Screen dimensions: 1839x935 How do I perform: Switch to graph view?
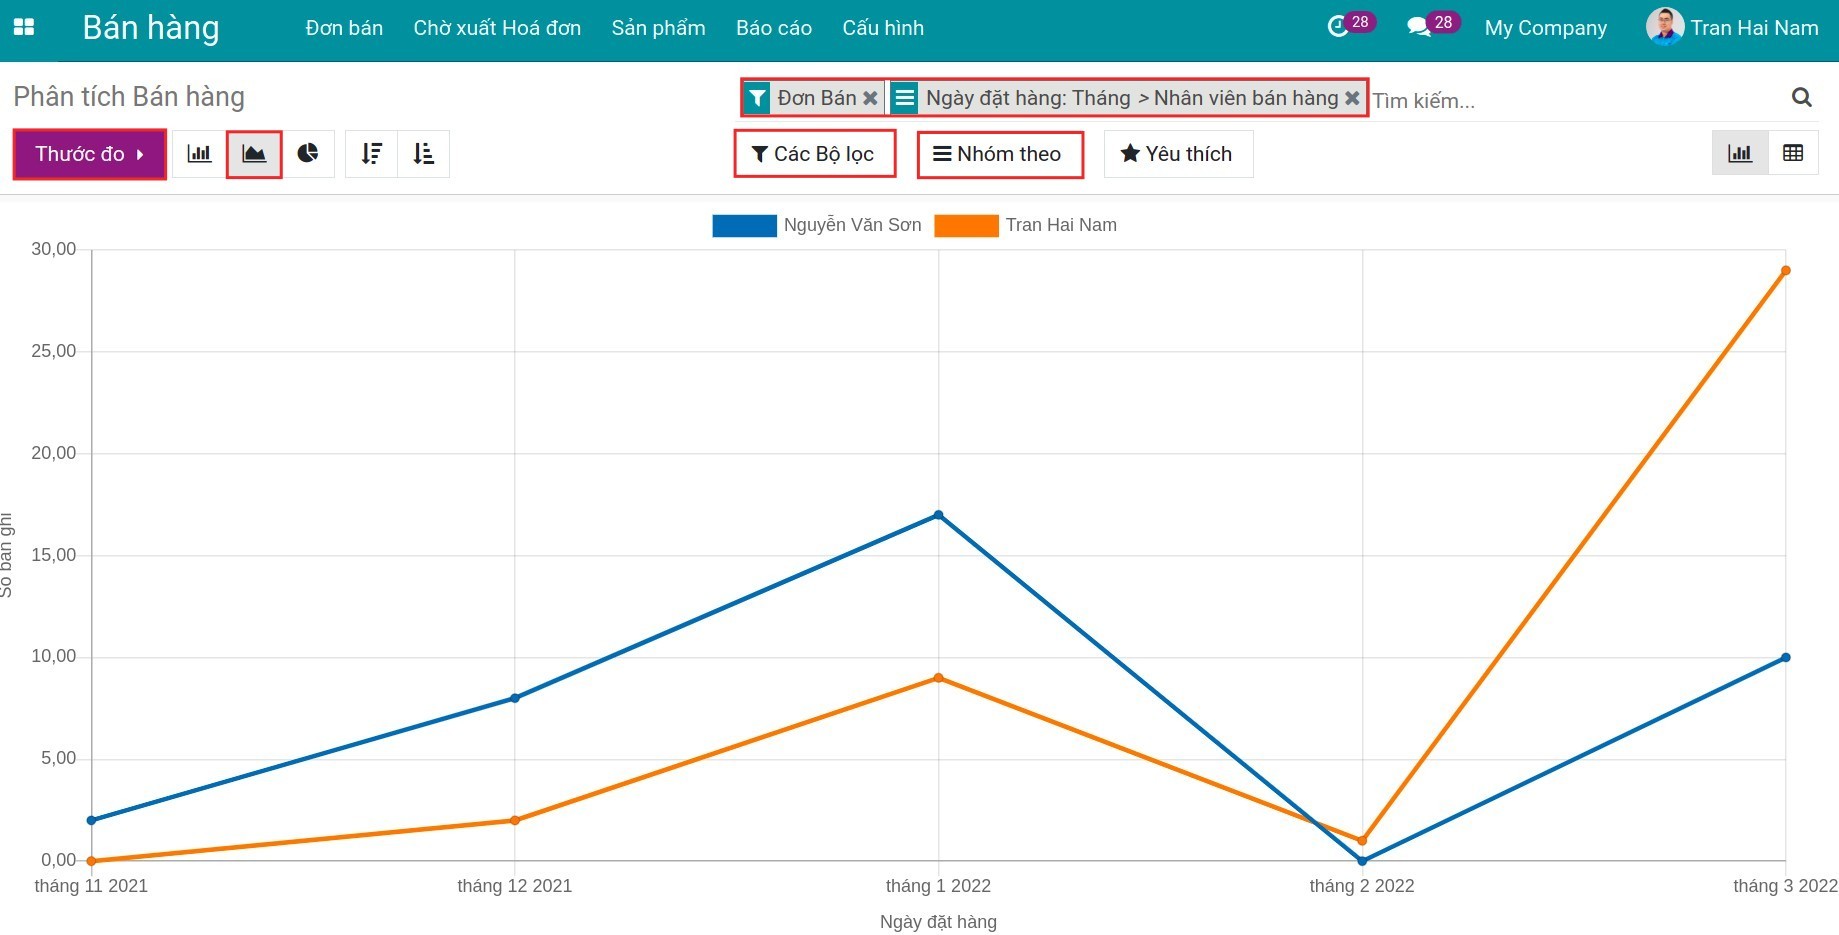pyautogui.click(x=1740, y=153)
